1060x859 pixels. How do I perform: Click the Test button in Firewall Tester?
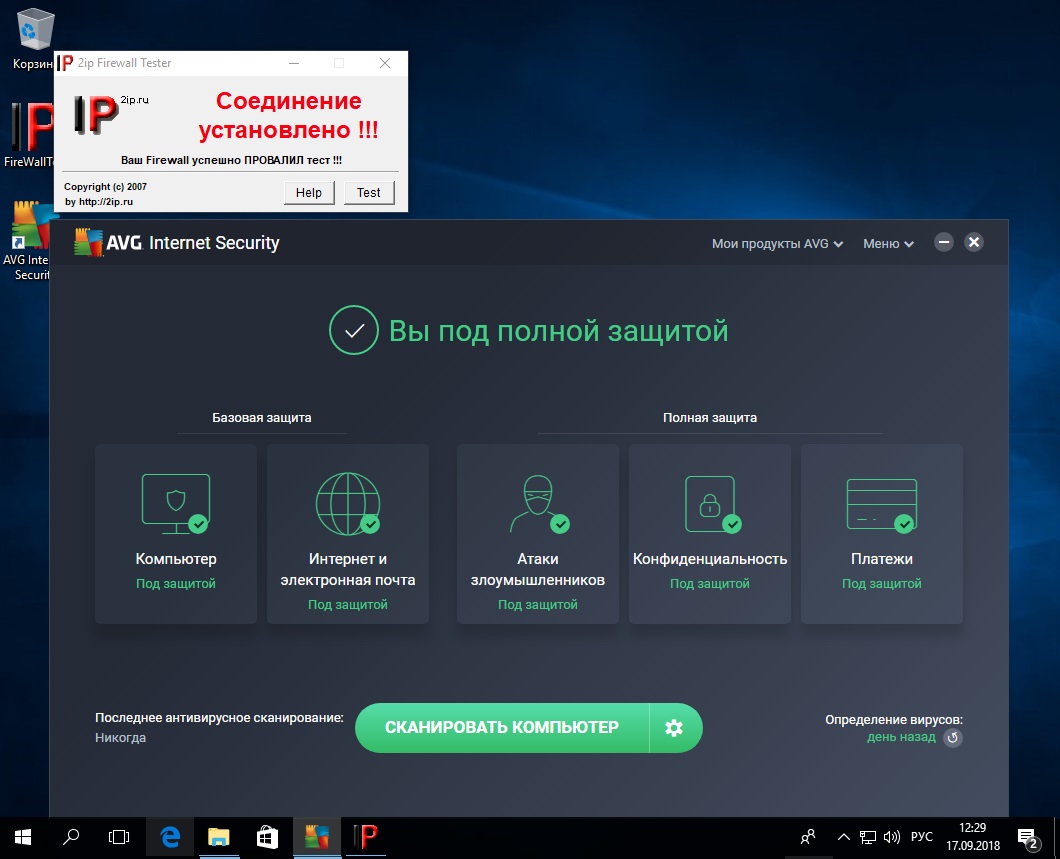[369, 193]
